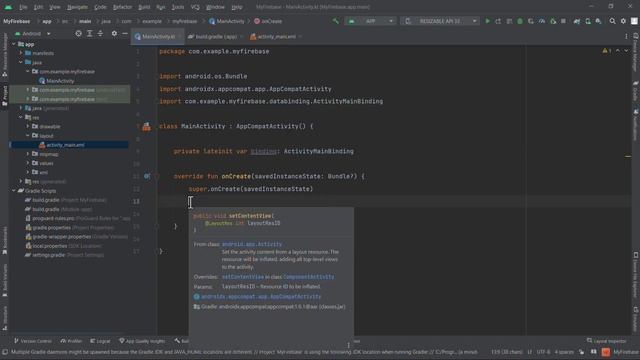Open Resource Manager side tab

pos(4,55)
